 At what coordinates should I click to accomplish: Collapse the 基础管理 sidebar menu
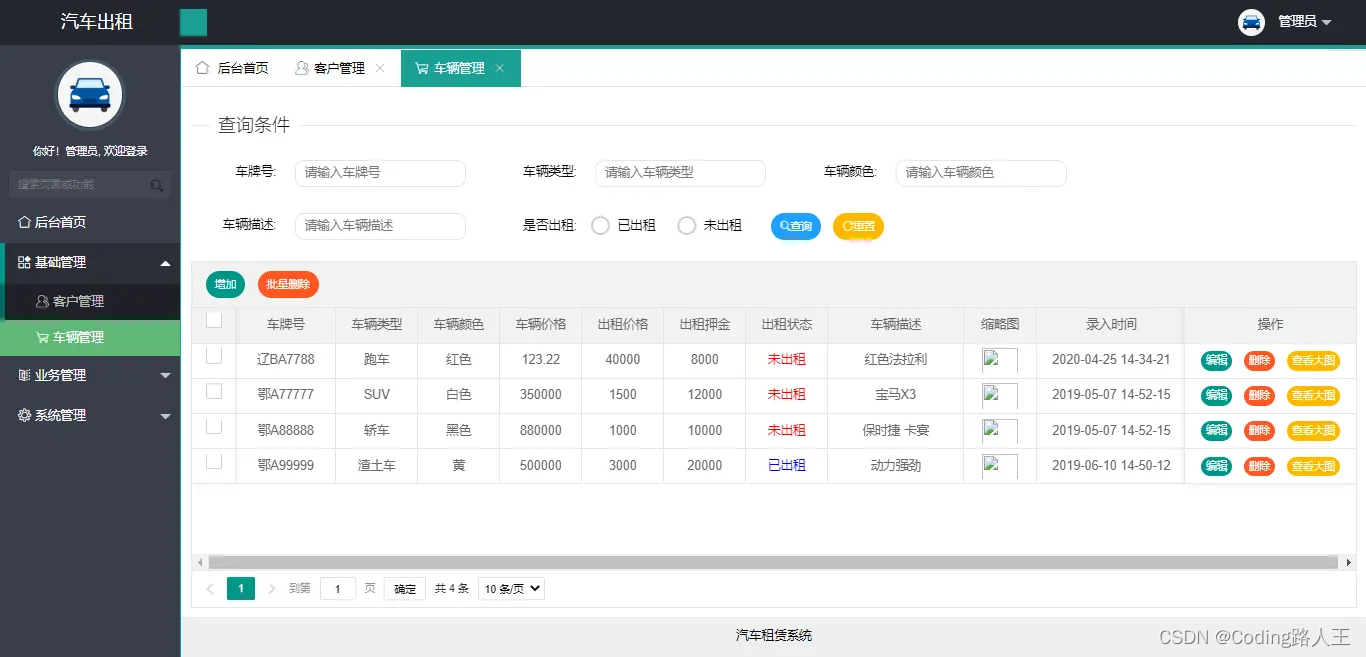90,262
